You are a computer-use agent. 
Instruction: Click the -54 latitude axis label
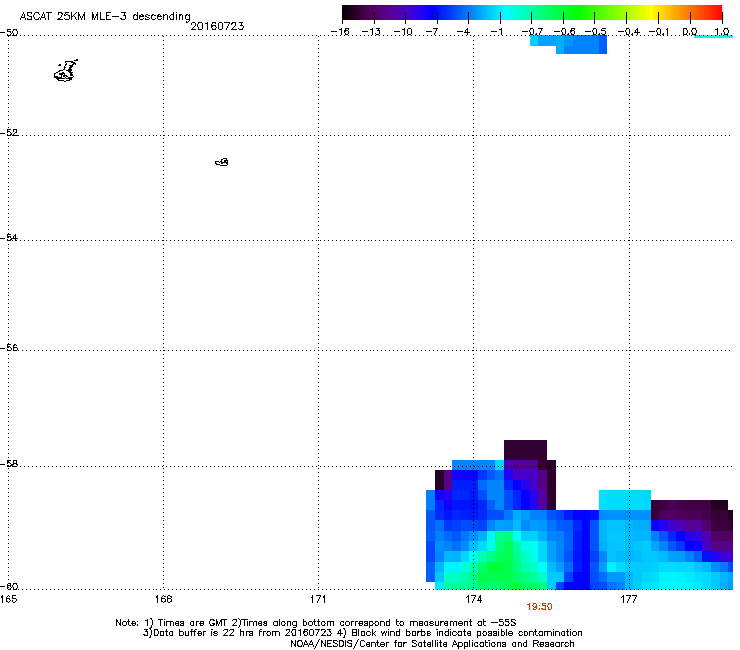(x=9, y=237)
